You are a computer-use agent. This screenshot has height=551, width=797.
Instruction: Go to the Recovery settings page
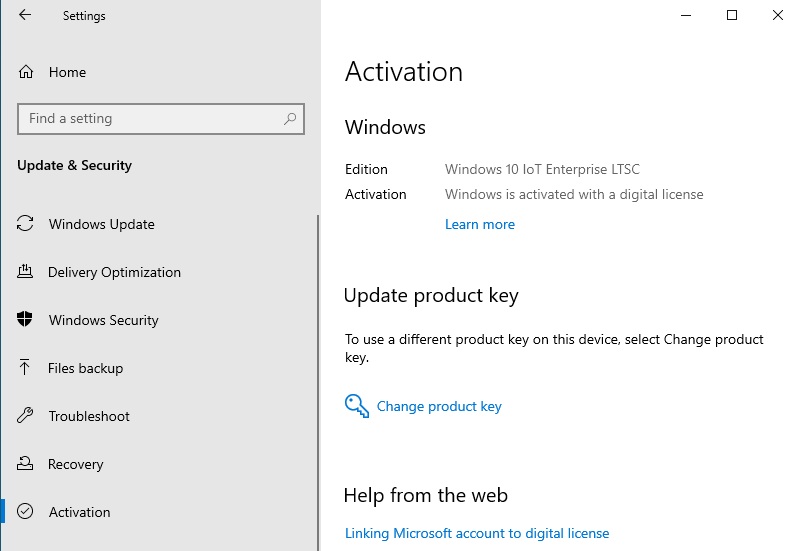[75, 464]
